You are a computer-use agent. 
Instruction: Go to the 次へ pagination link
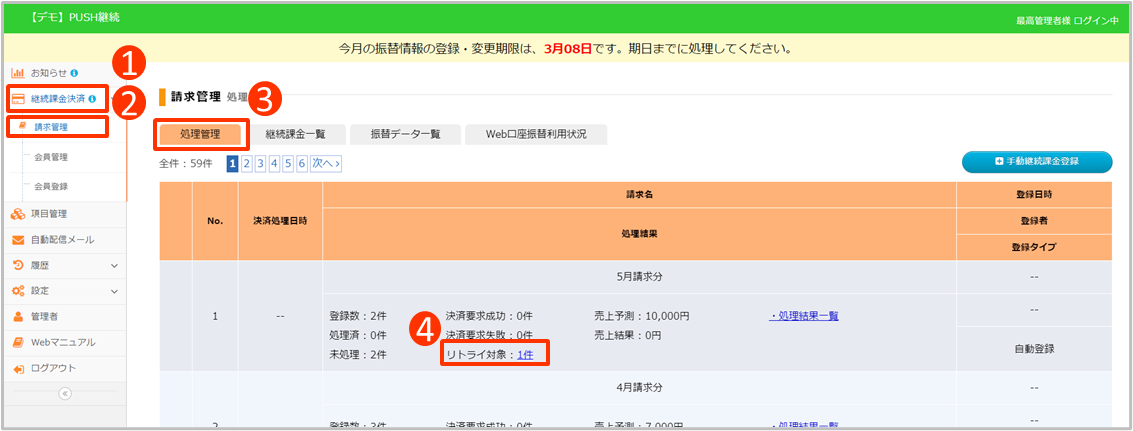pyautogui.click(x=325, y=163)
